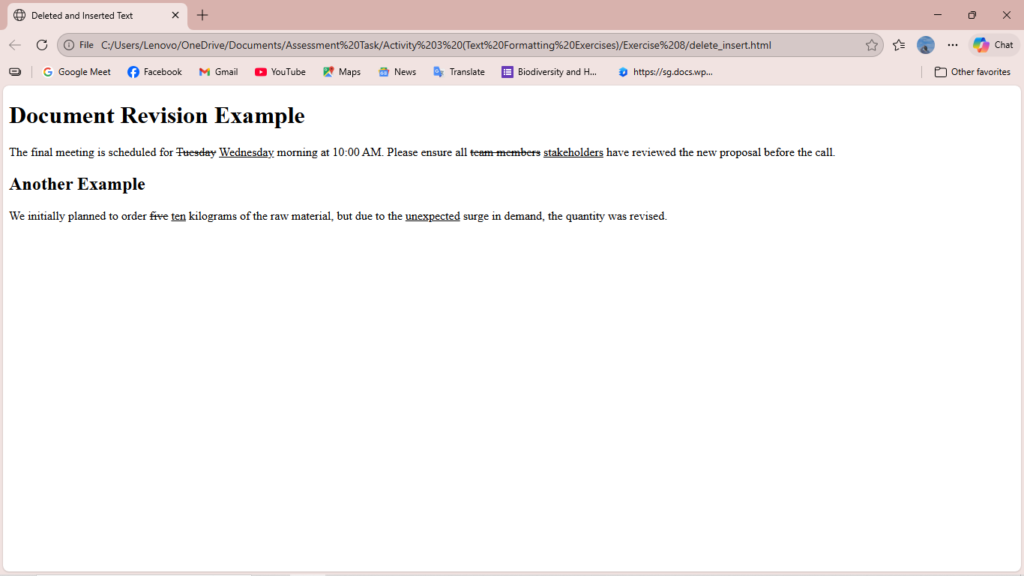Screen dimensions: 1024x576
Task: Open the Gmail bookmark
Action: point(218,72)
